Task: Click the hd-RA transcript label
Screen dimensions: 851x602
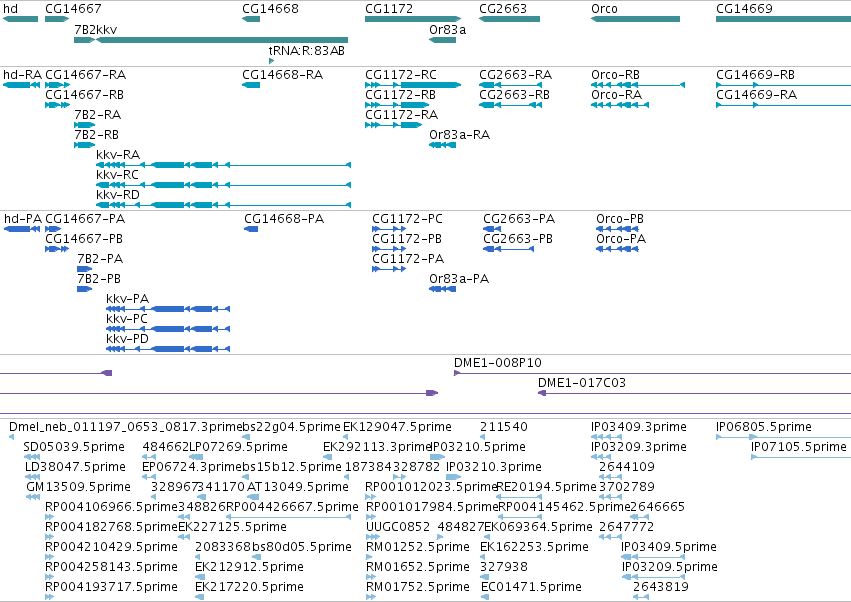Action: point(22,74)
